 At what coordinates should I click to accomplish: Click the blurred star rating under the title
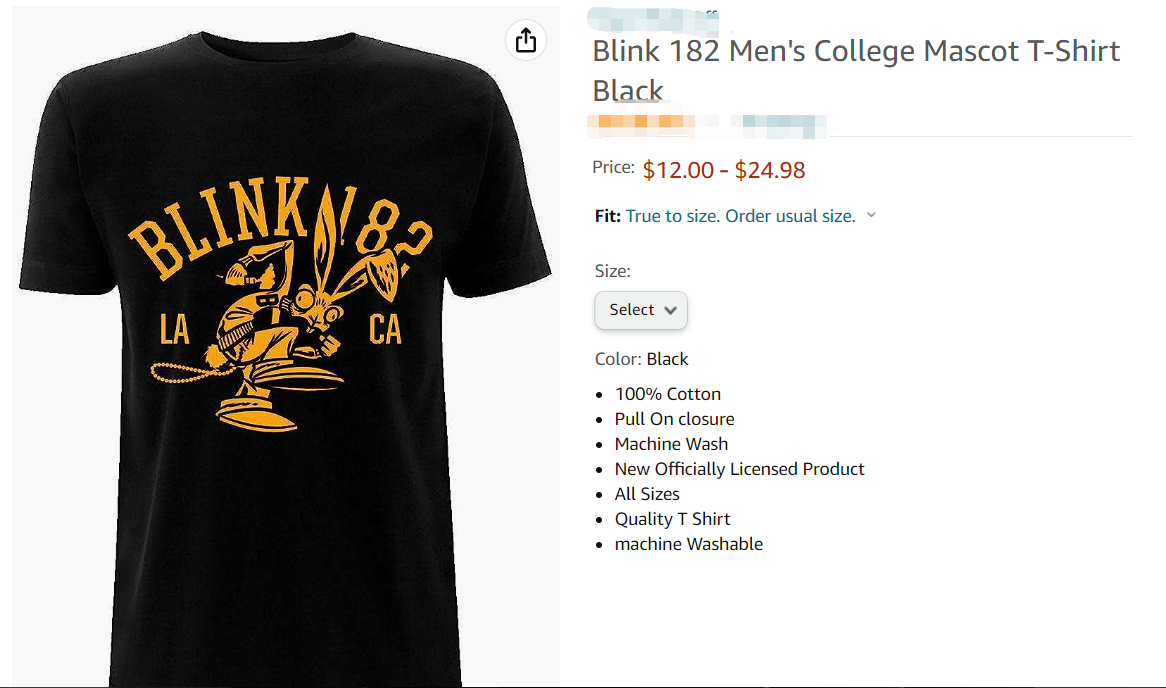tap(640, 125)
